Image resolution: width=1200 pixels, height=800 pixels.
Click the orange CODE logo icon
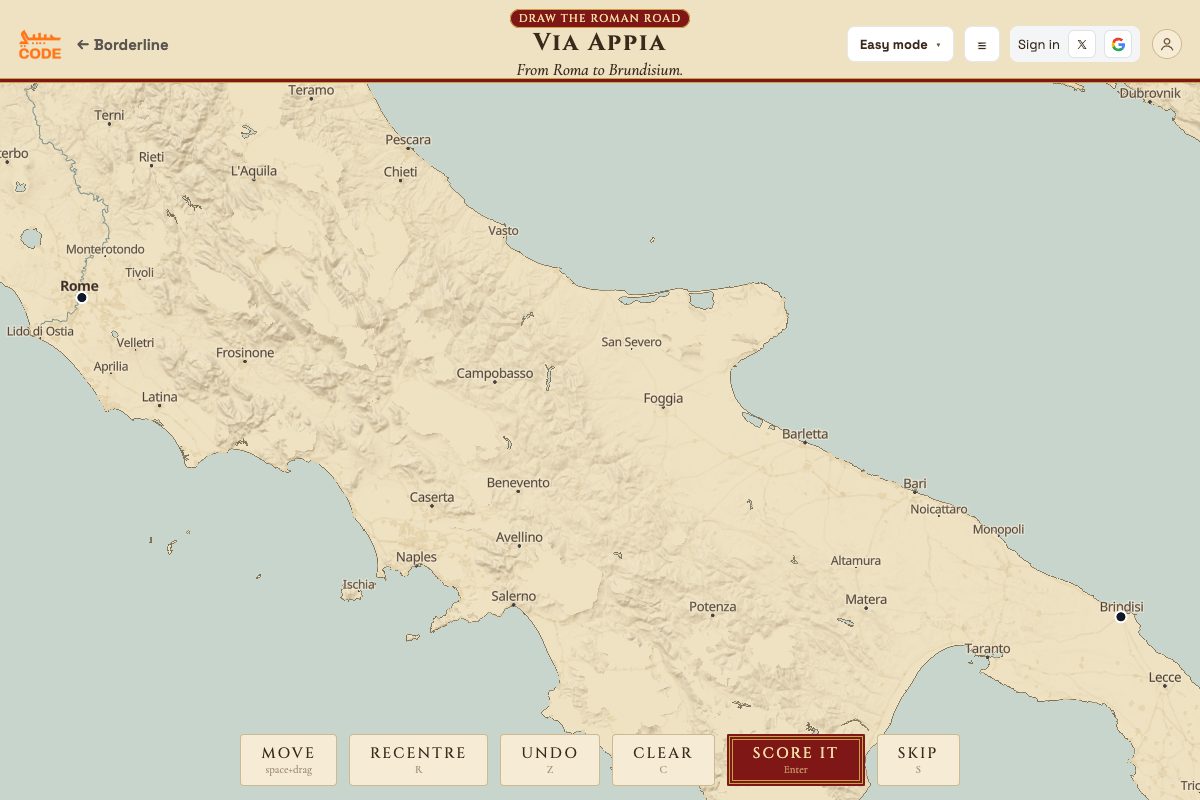[40, 44]
